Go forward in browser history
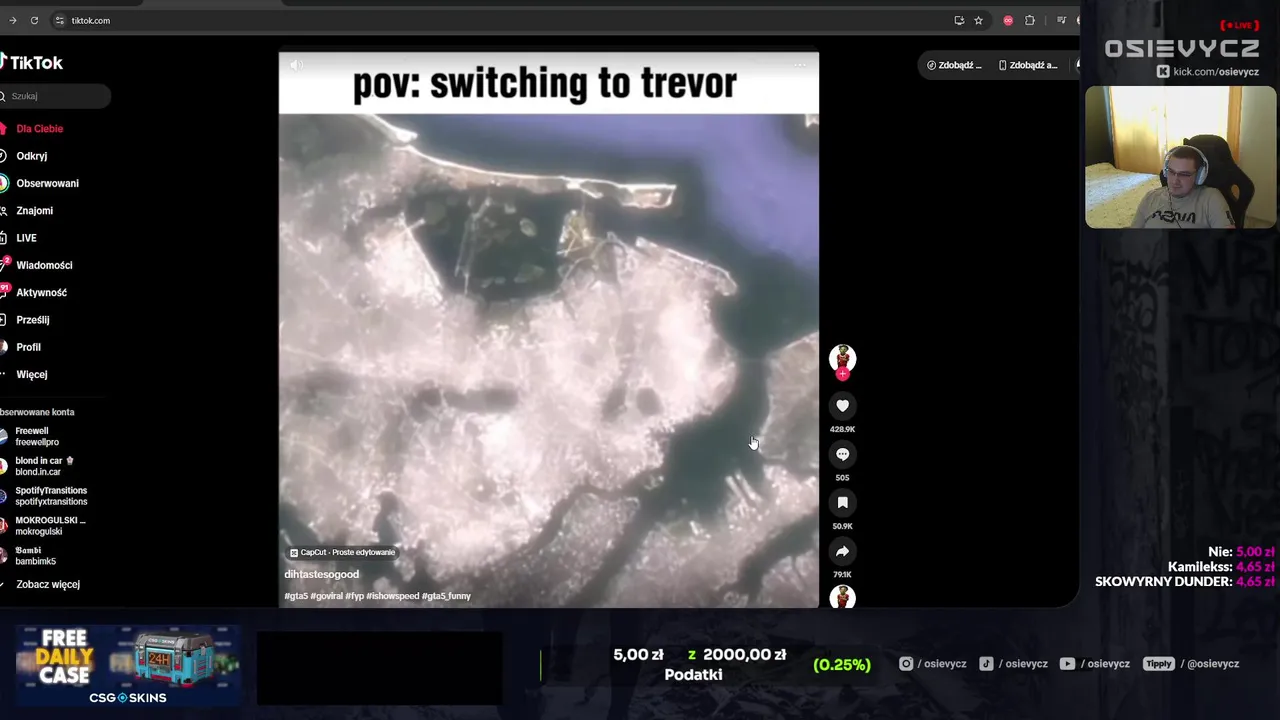Image resolution: width=1280 pixels, height=720 pixels. pyautogui.click(x=12, y=20)
